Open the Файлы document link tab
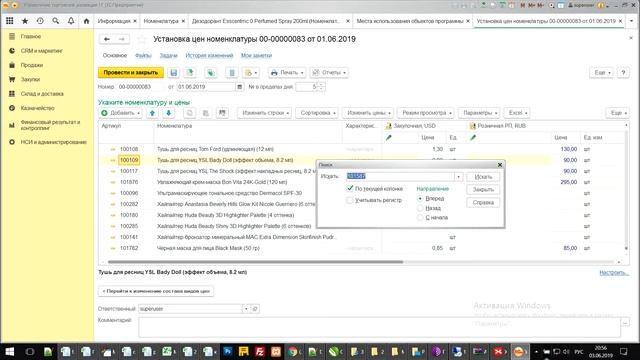Screen dimensions: 640x360 point(143,56)
